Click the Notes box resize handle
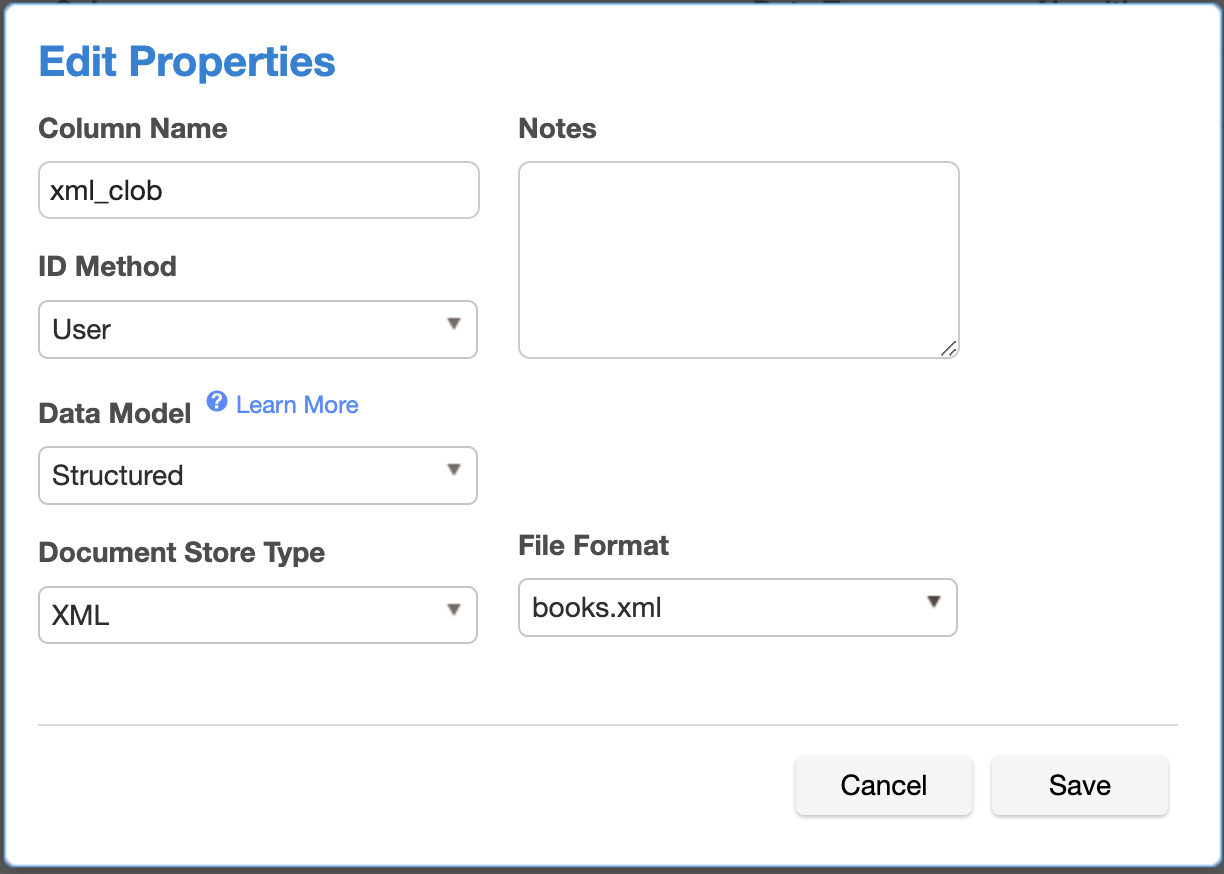The height and width of the screenshot is (874, 1224). click(948, 347)
